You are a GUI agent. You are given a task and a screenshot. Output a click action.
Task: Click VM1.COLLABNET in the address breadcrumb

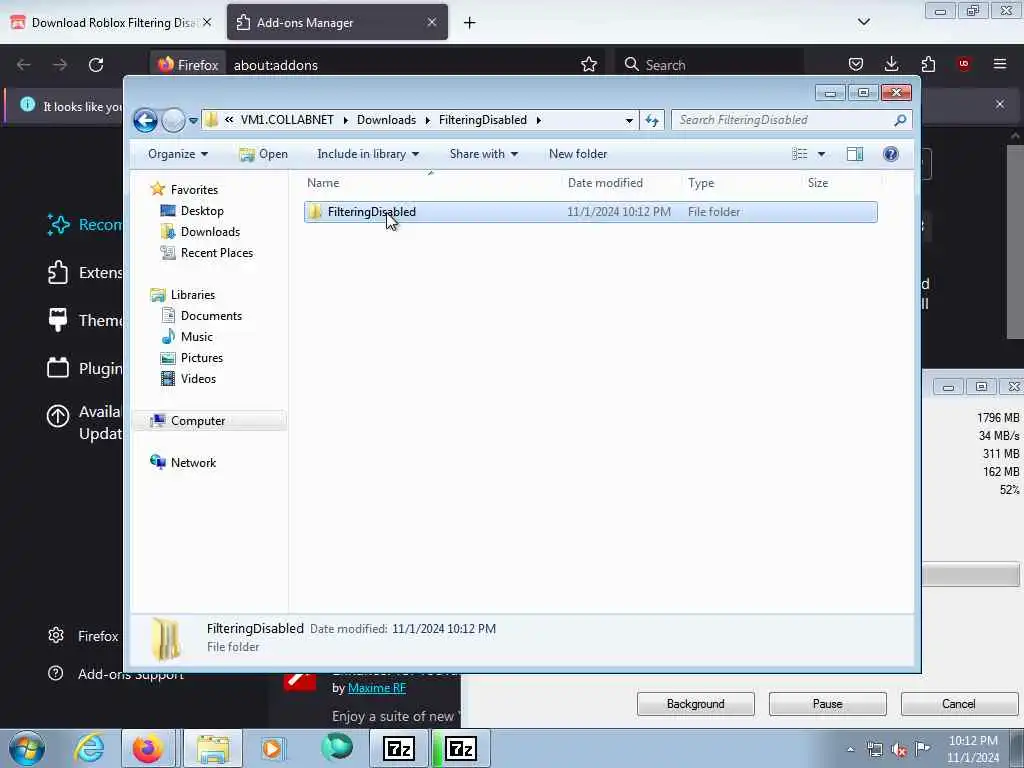pyautogui.click(x=287, y=120)
